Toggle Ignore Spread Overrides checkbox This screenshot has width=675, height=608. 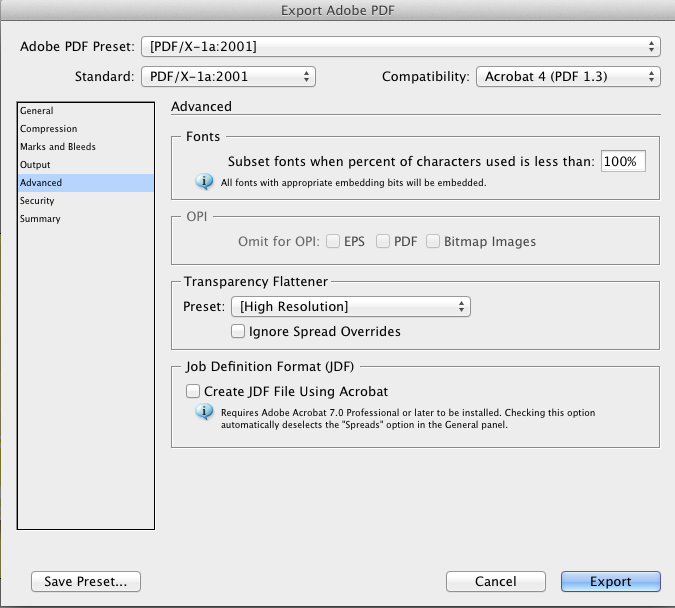point(238,331)
